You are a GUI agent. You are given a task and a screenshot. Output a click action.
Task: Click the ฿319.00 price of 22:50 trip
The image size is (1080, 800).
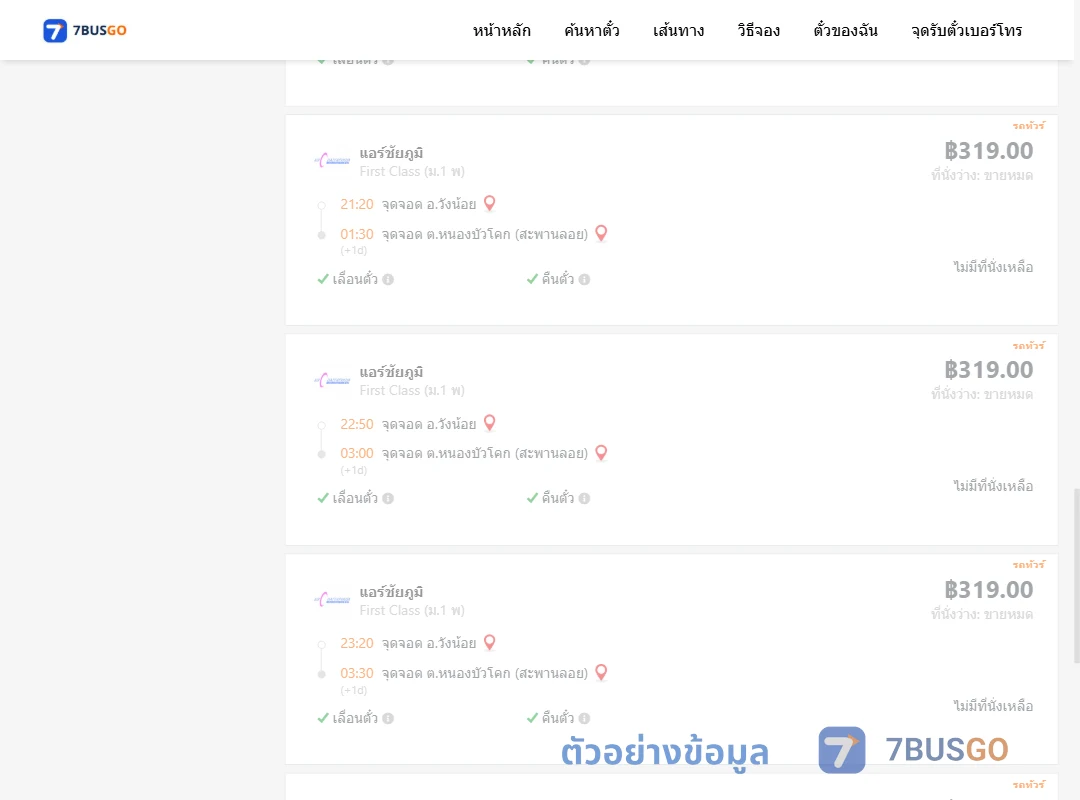click(x=988, y=369)
